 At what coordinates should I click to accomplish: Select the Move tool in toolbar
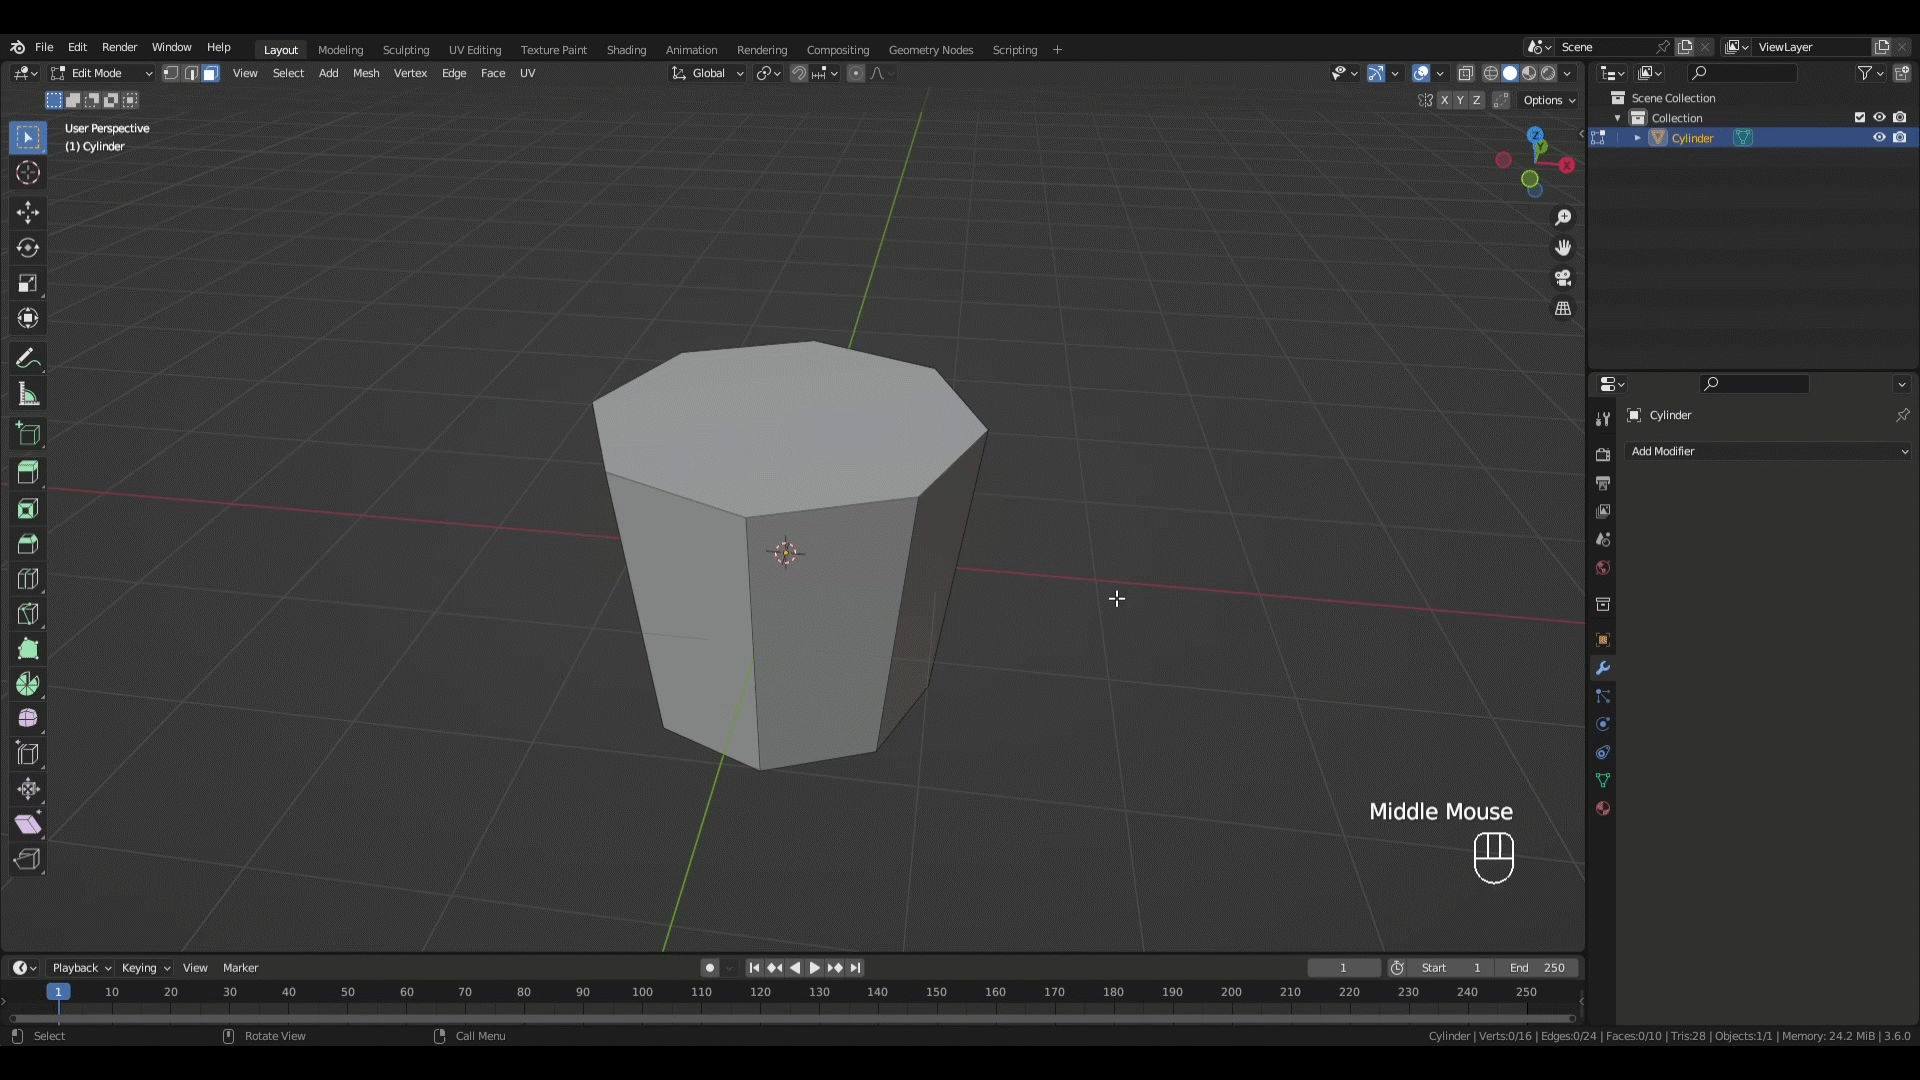(29, 212)
